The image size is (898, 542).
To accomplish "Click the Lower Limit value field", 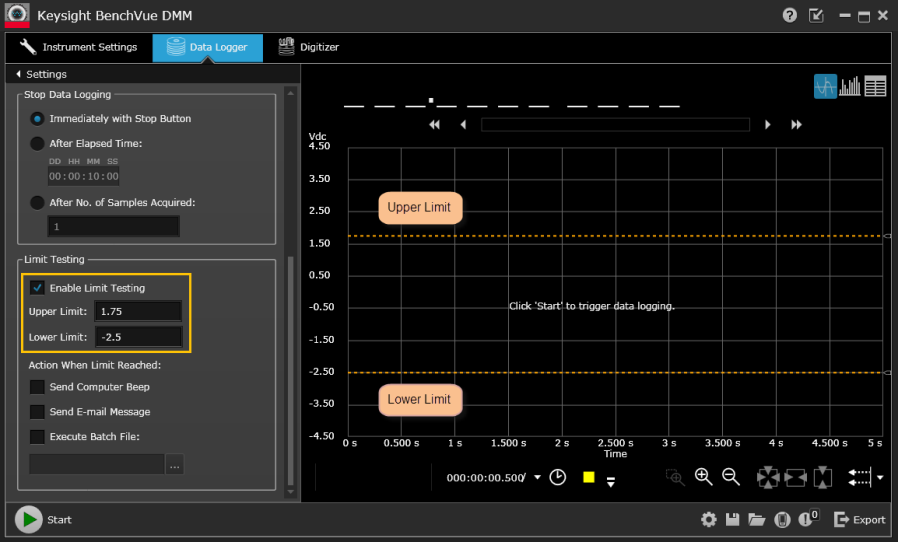I will [x=138, y=337].
